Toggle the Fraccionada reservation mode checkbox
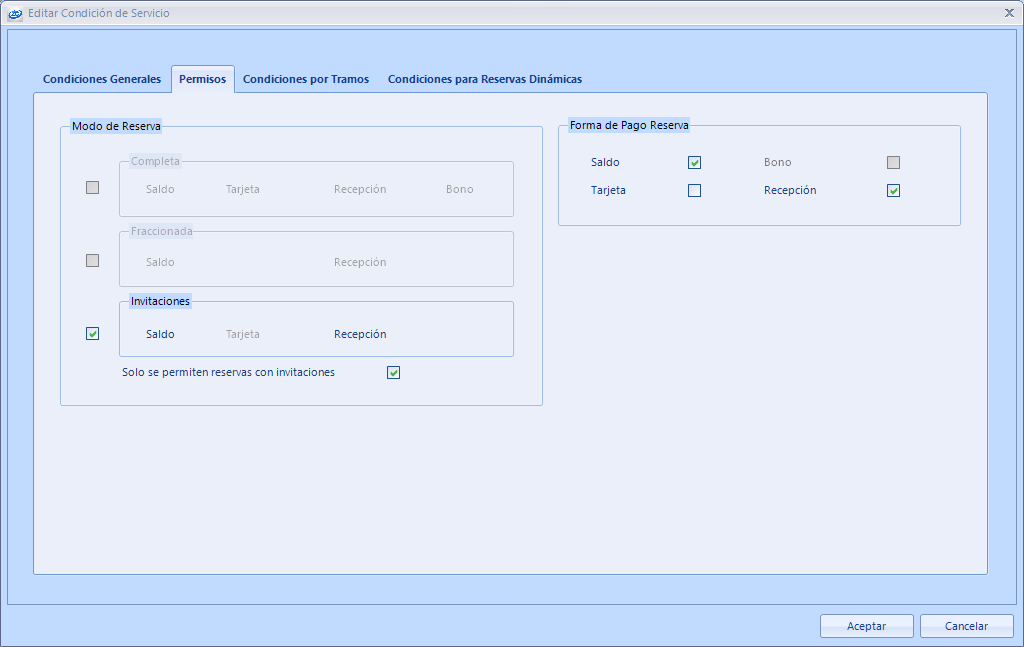1024x647 pixels. coord(93,260)
